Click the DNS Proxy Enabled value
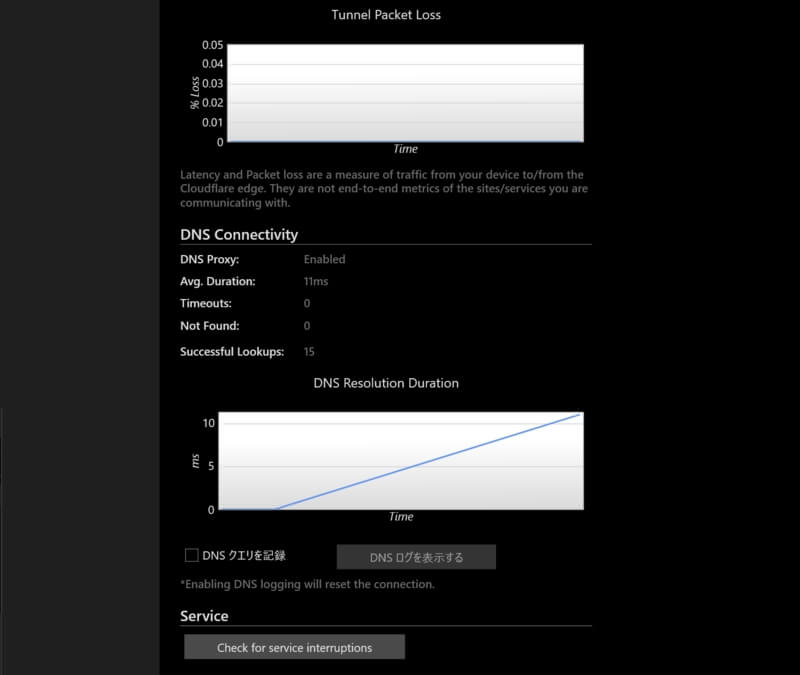800x675 pixels. pos(324,259)
